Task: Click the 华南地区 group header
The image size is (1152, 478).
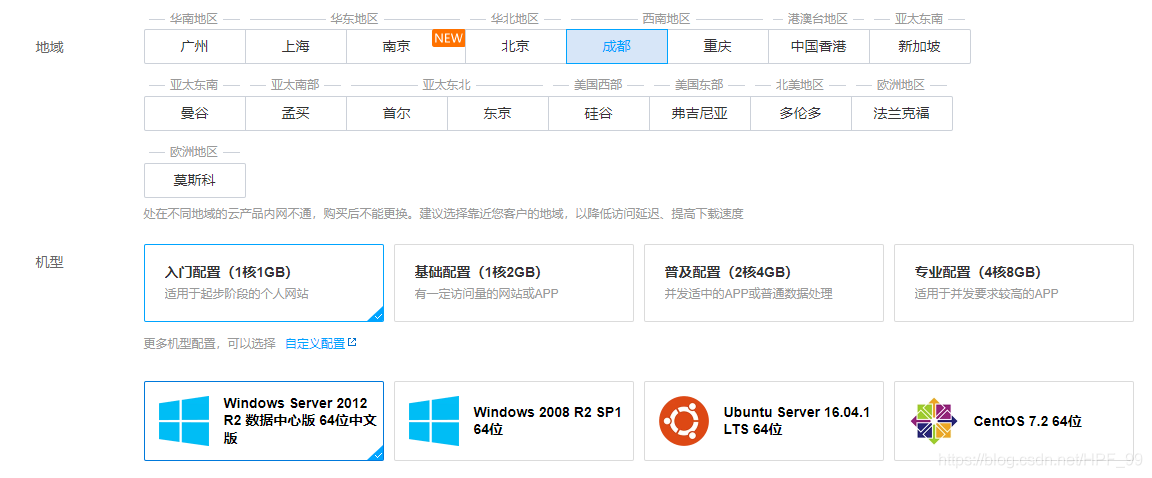Action: 194,18
